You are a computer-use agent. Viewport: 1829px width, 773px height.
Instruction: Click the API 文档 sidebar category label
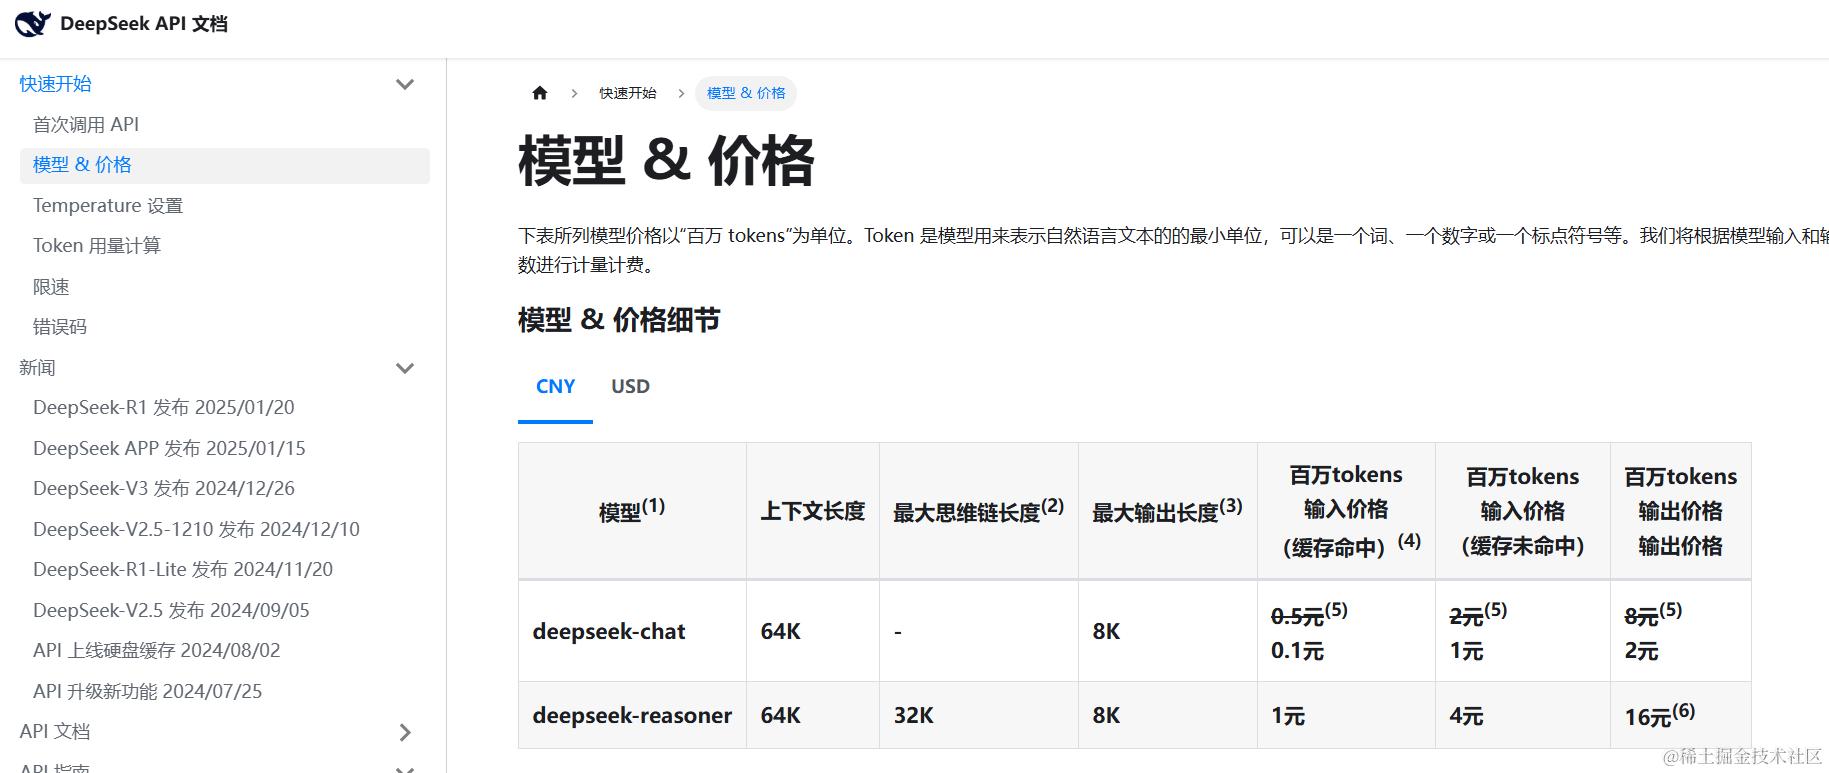(55, 732)
